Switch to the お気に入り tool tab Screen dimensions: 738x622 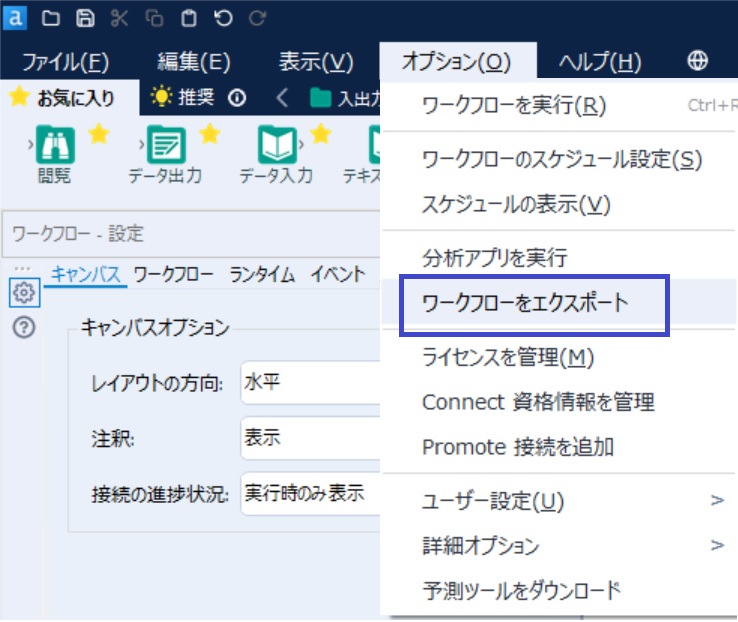coord(70,98)
